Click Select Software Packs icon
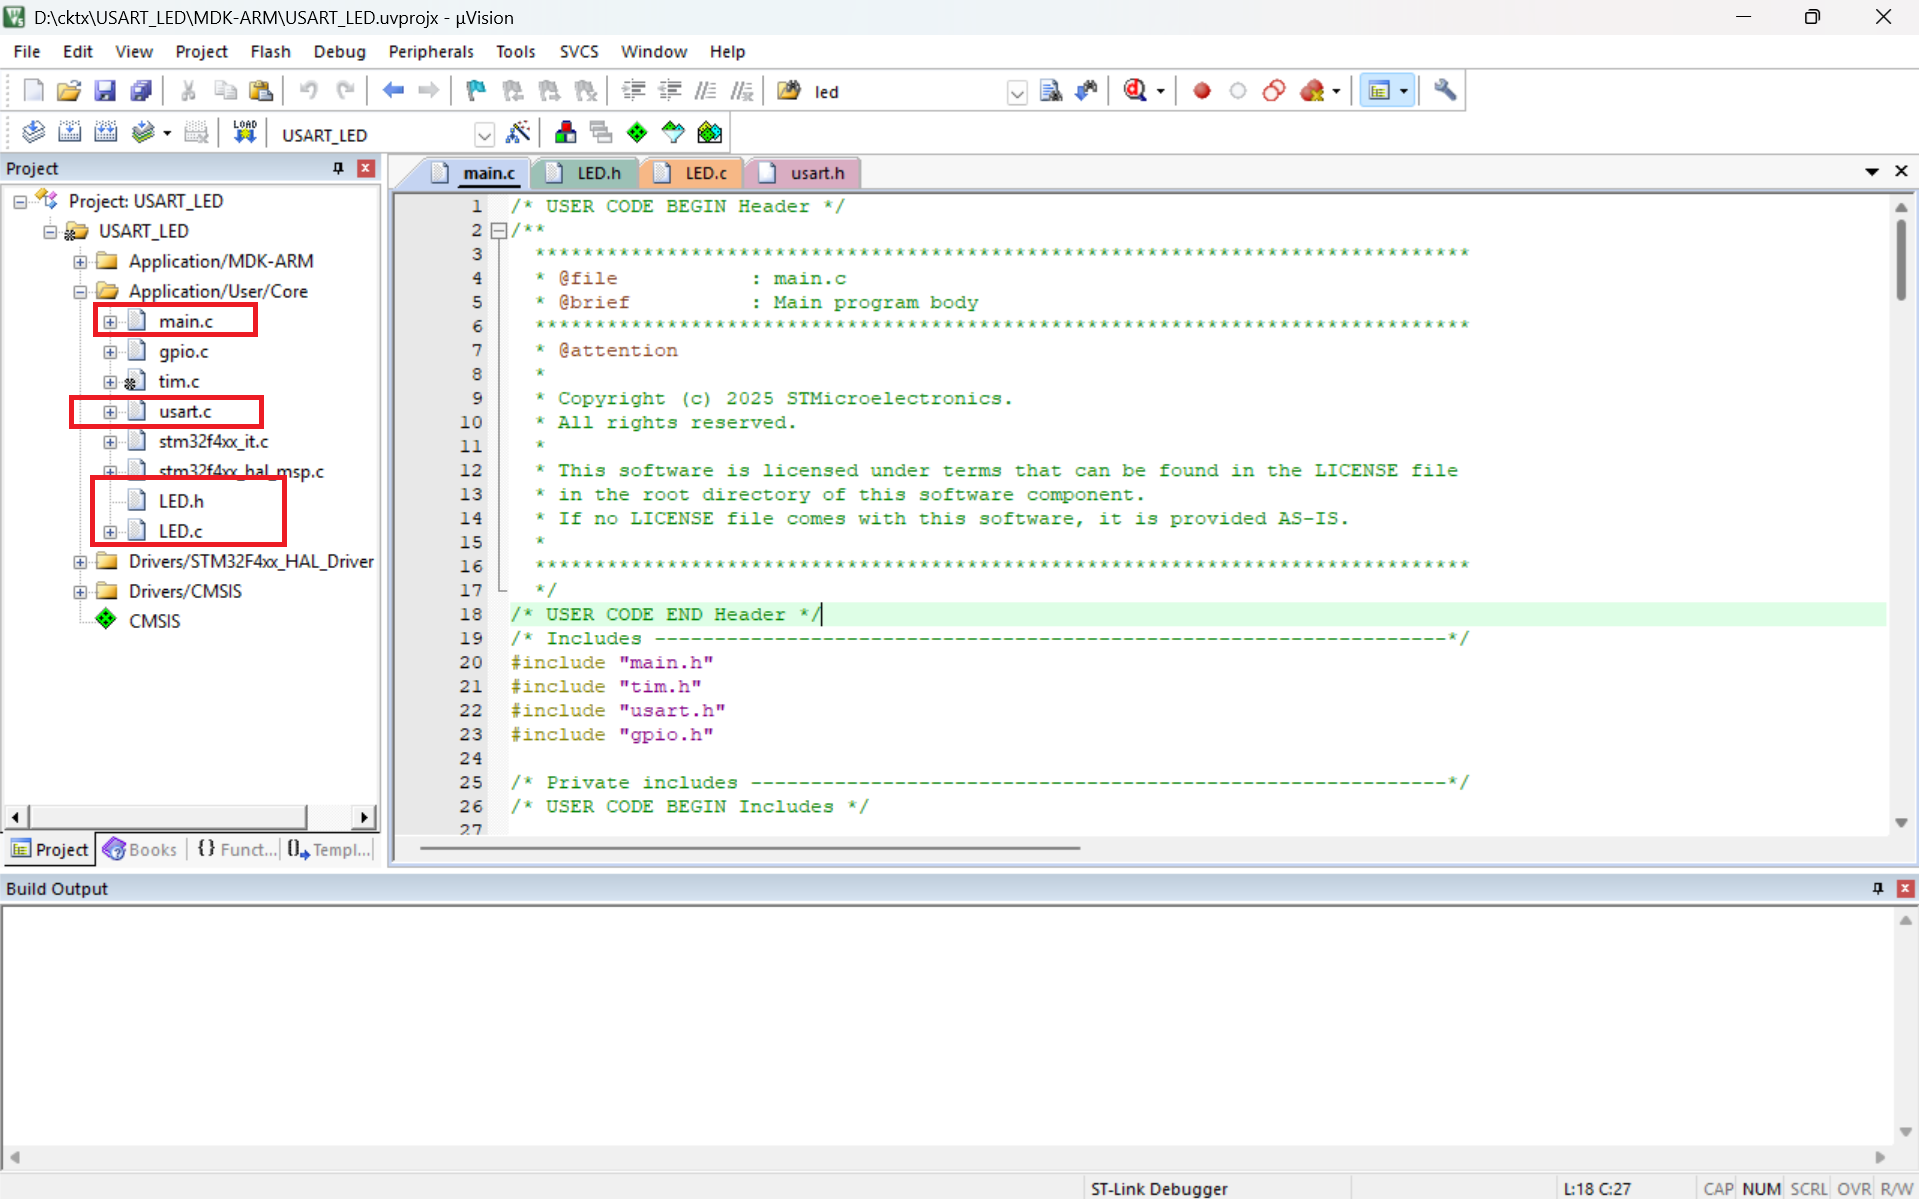This screenshot has width=1919, height=1199. pyautogui.click(x=673, y=132)
